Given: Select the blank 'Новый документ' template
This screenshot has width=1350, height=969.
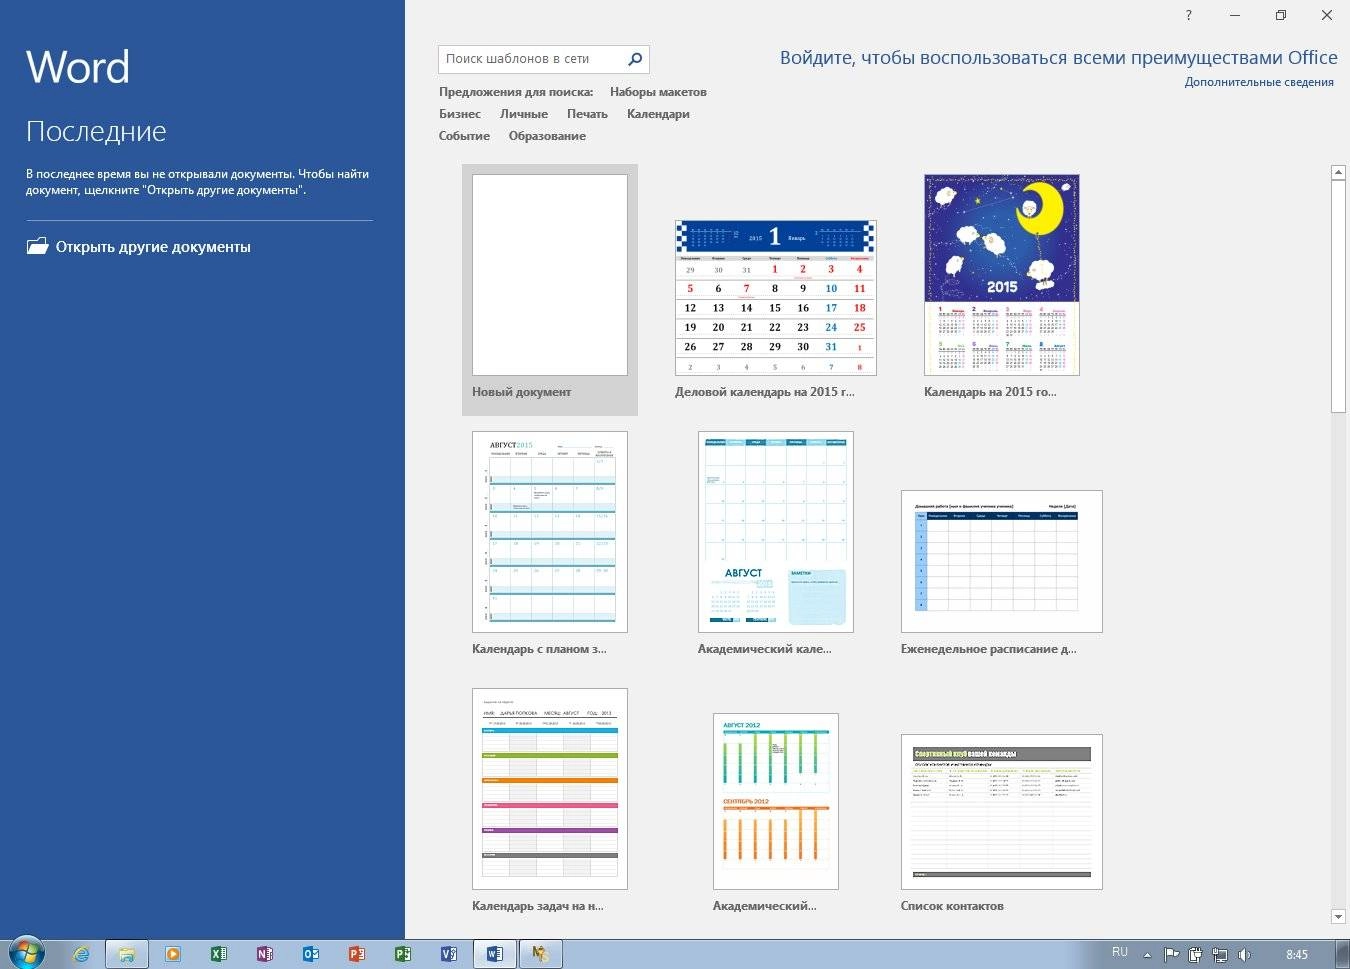Looking at the screenshot, I should click(550, 276).
